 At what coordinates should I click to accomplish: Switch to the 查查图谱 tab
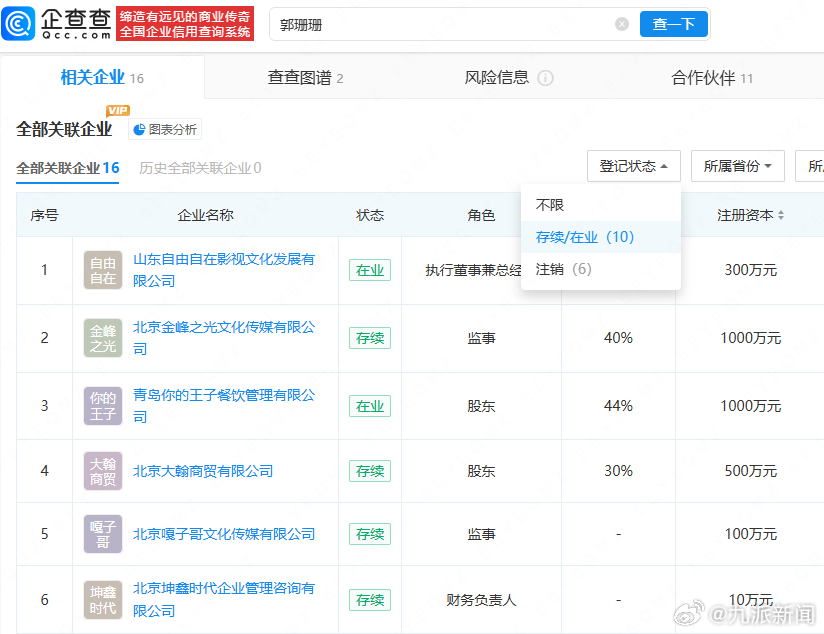[x=305, y=78]
